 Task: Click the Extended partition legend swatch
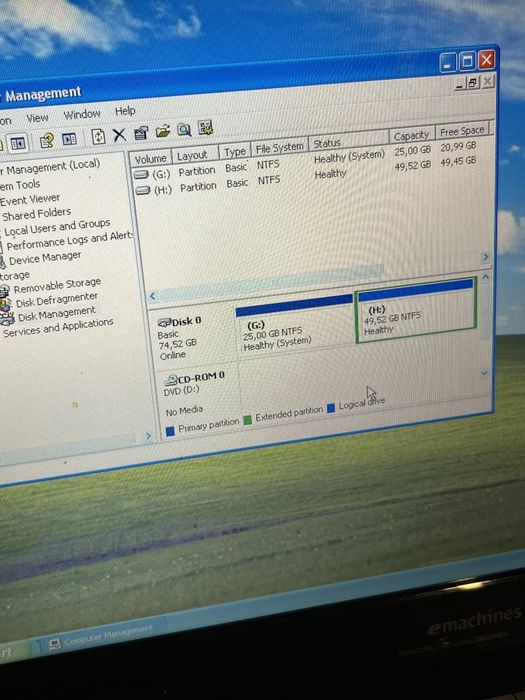[x=247, y=420]
